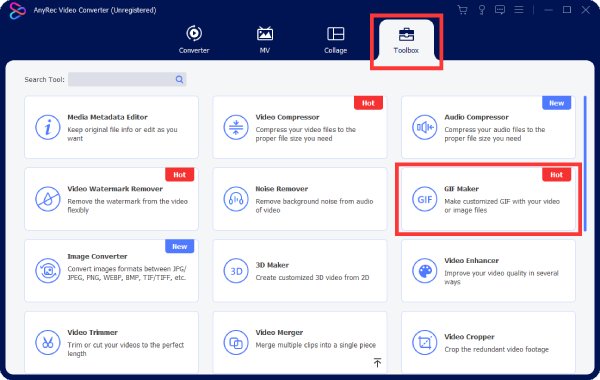Click "Merge multiple clips into a single piece"
Viewport: 600px width, 380px height.
[x=316, y=345]
